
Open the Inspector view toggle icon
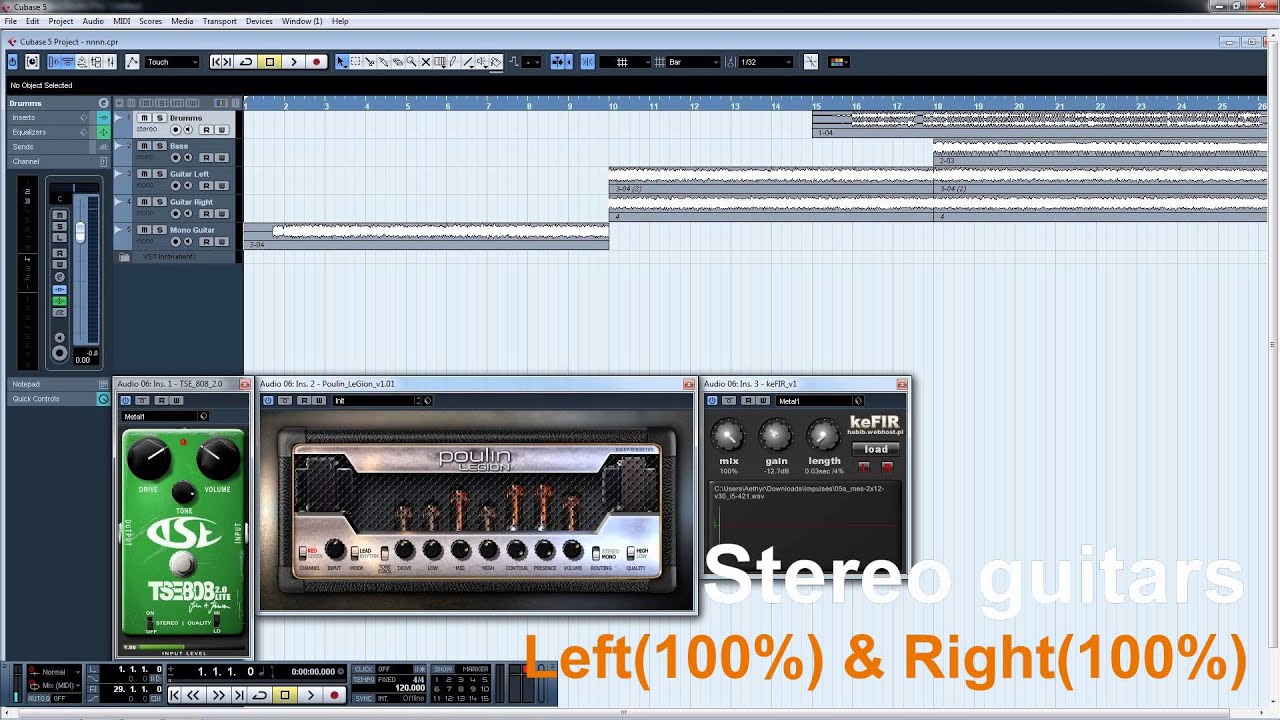pos(54,62)
